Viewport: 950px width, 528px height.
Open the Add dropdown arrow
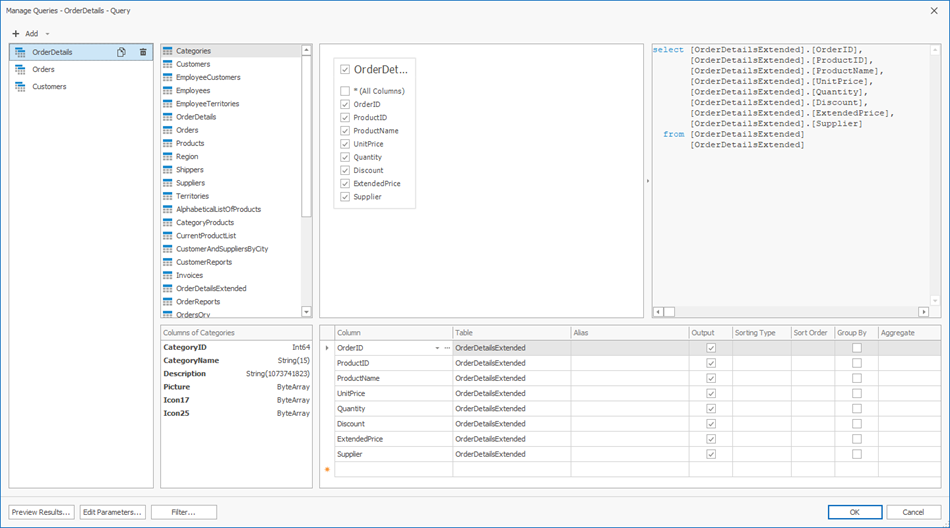click(x=47, y=34)
